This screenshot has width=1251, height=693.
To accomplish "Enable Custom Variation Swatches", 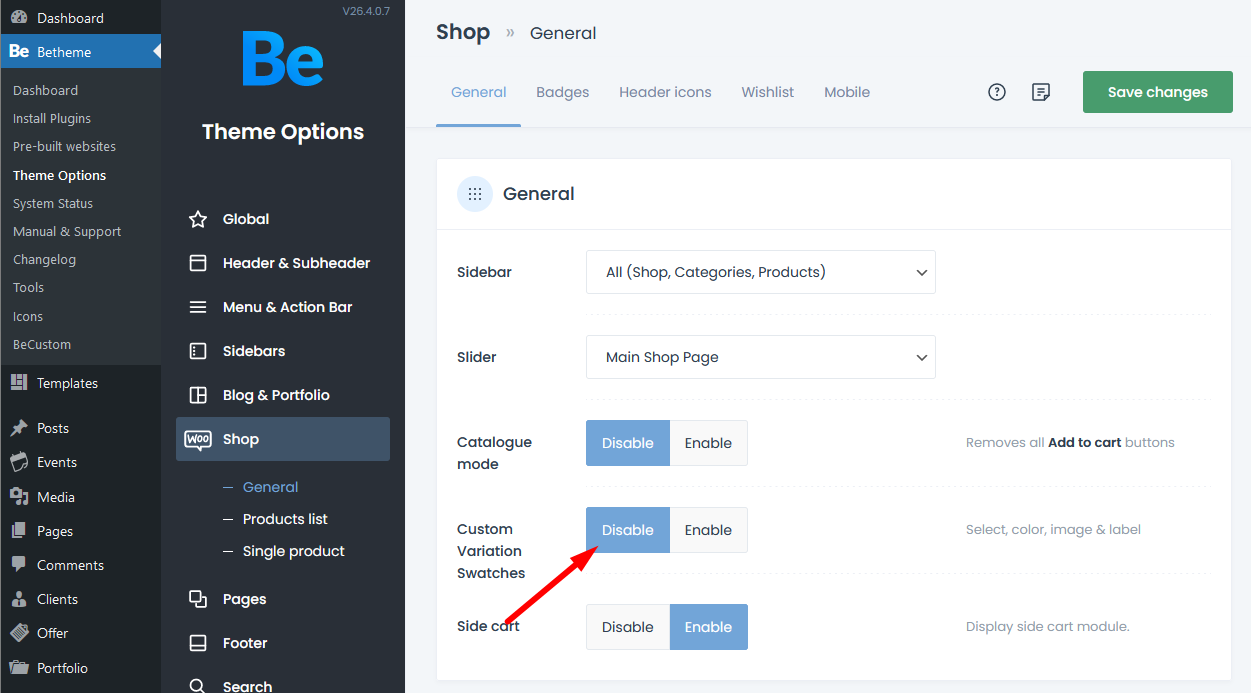I will (708, 530).
